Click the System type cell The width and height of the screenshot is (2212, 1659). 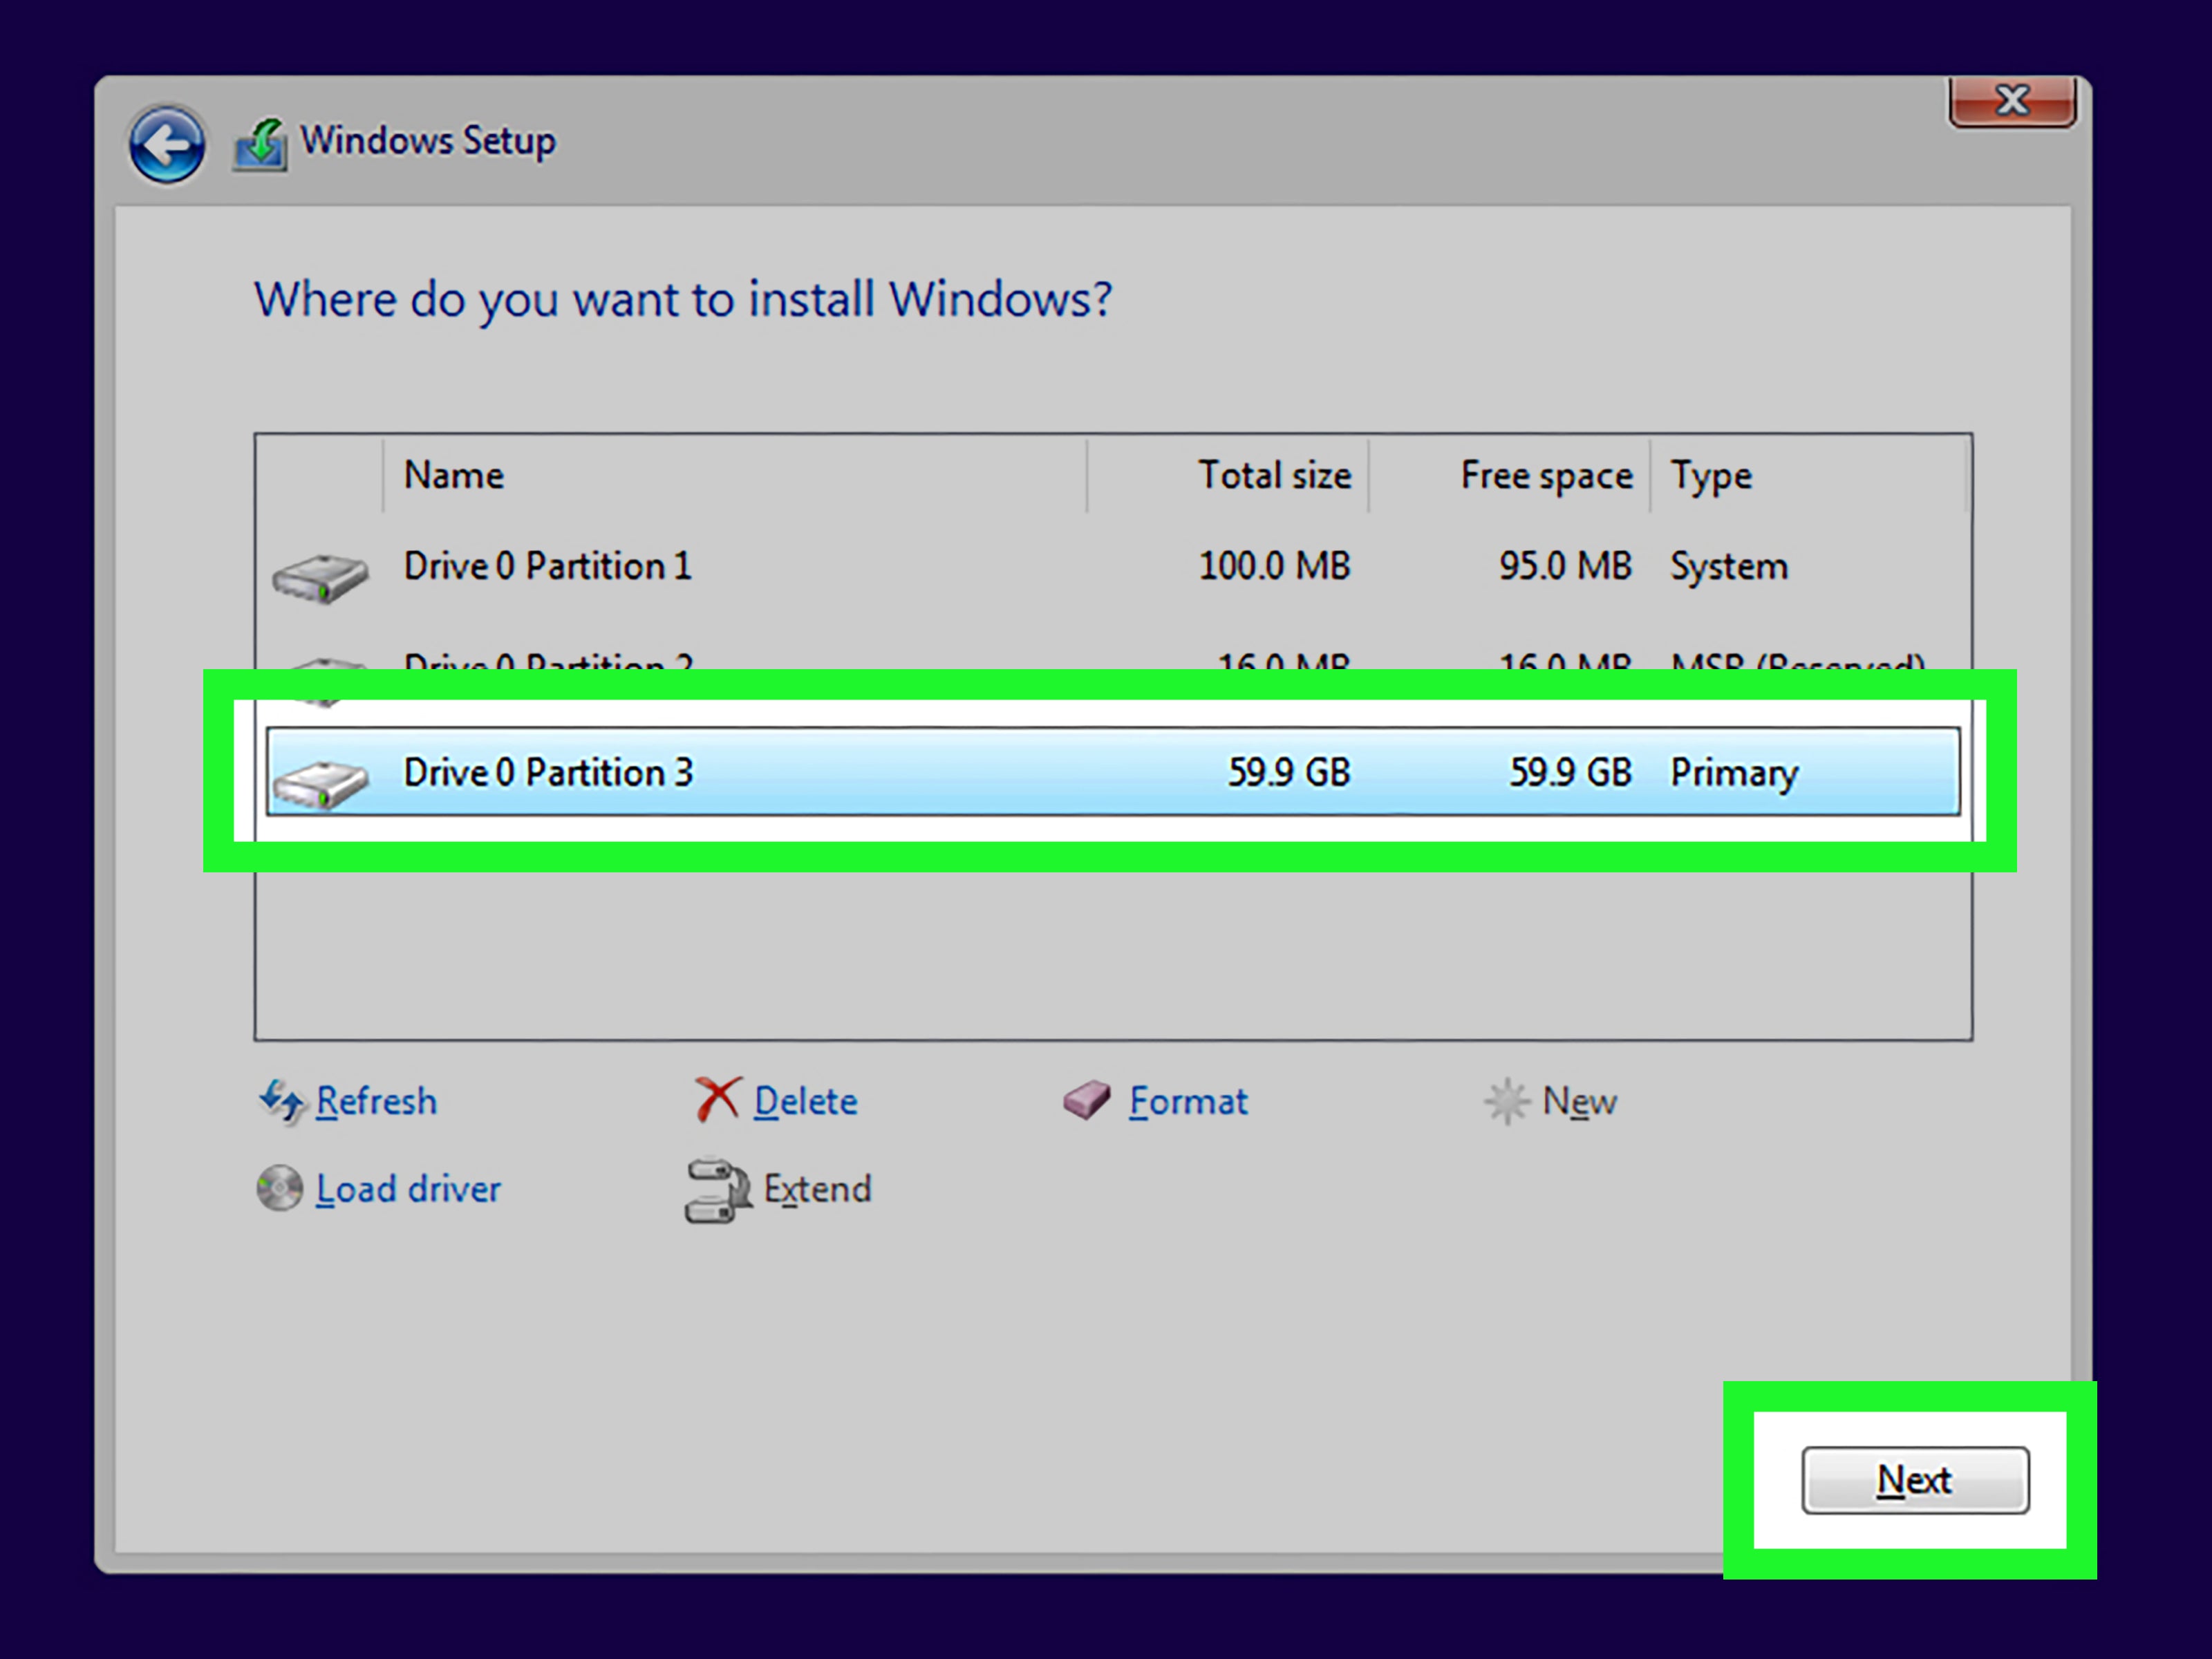coord(1729,567)
